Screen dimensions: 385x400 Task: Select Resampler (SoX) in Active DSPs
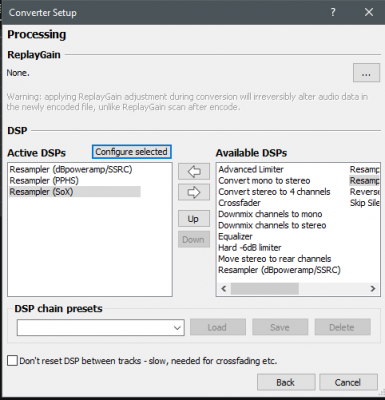(x=75, y=192)
